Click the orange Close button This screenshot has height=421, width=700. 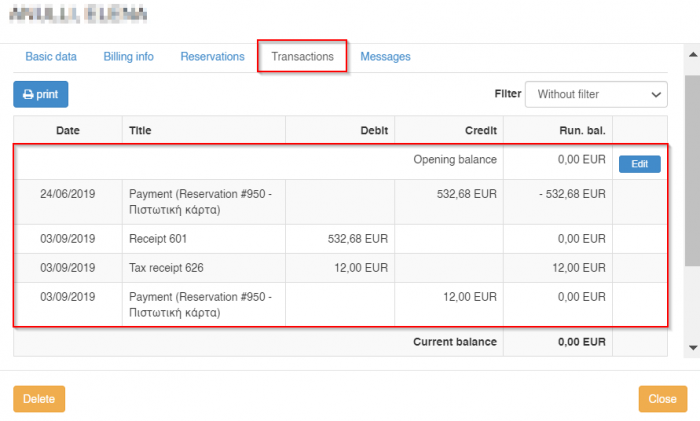[x=662, y=399]
